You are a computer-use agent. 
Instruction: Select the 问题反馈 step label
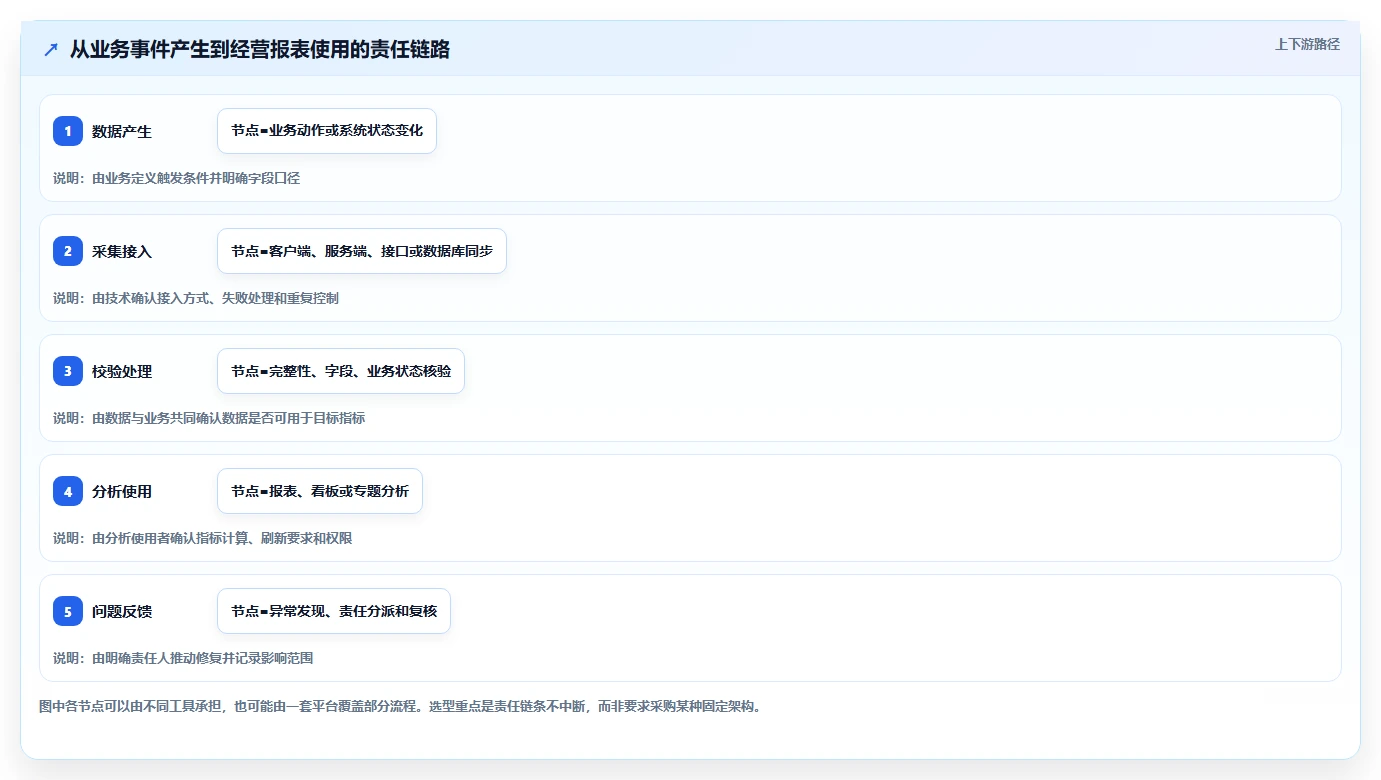tap(122, 611)
